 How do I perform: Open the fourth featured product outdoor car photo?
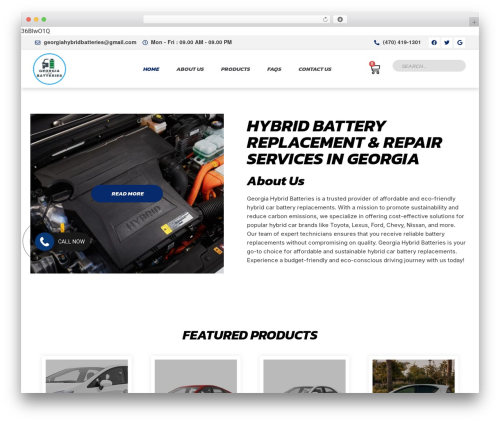pos(414,376)
